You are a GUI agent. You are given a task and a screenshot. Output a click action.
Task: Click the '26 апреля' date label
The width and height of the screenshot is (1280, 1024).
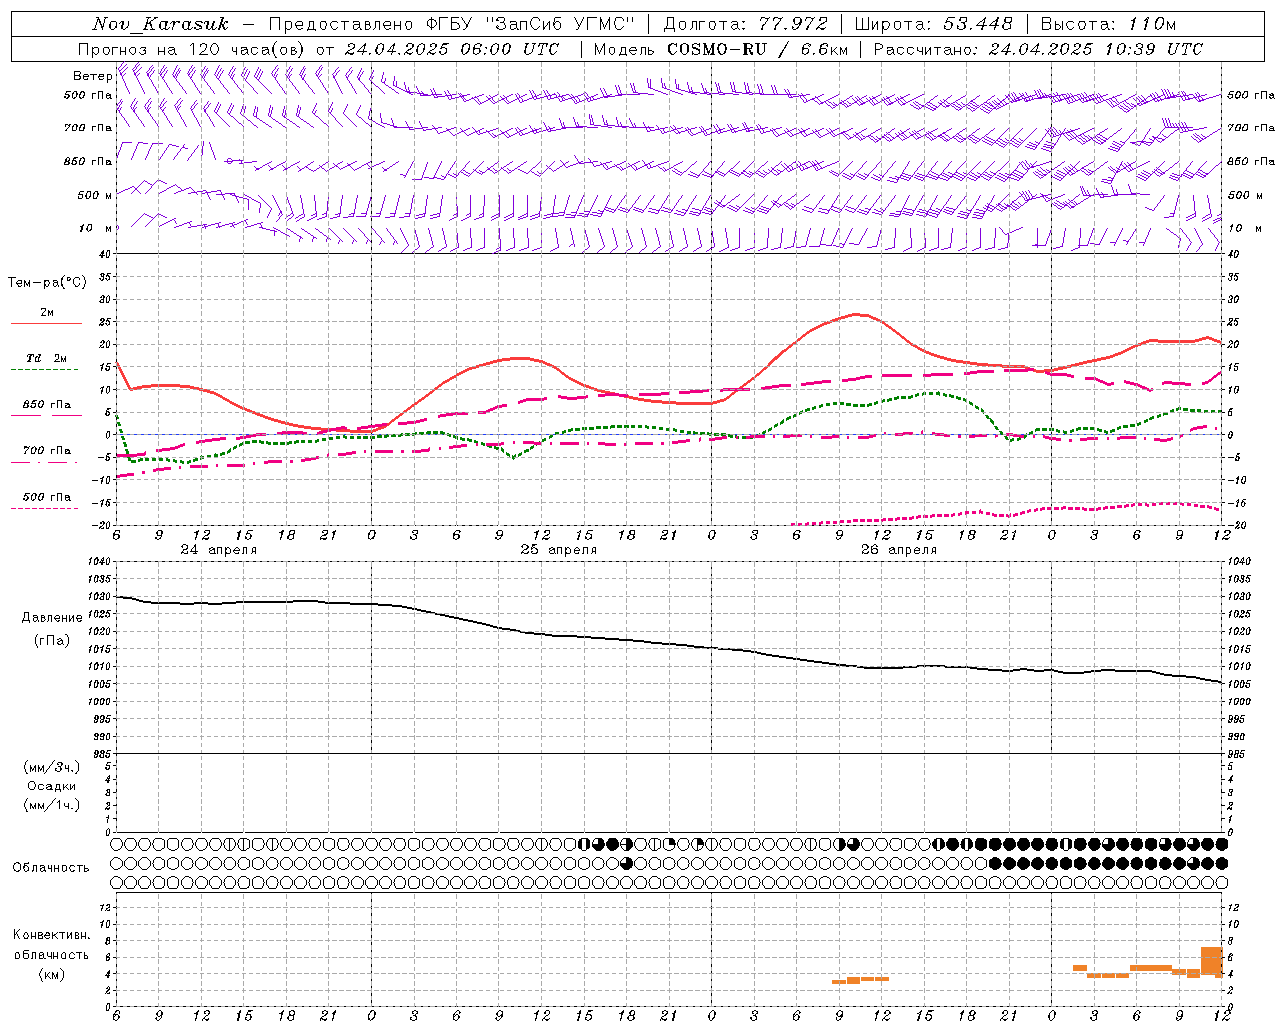(x=899, y=550)
